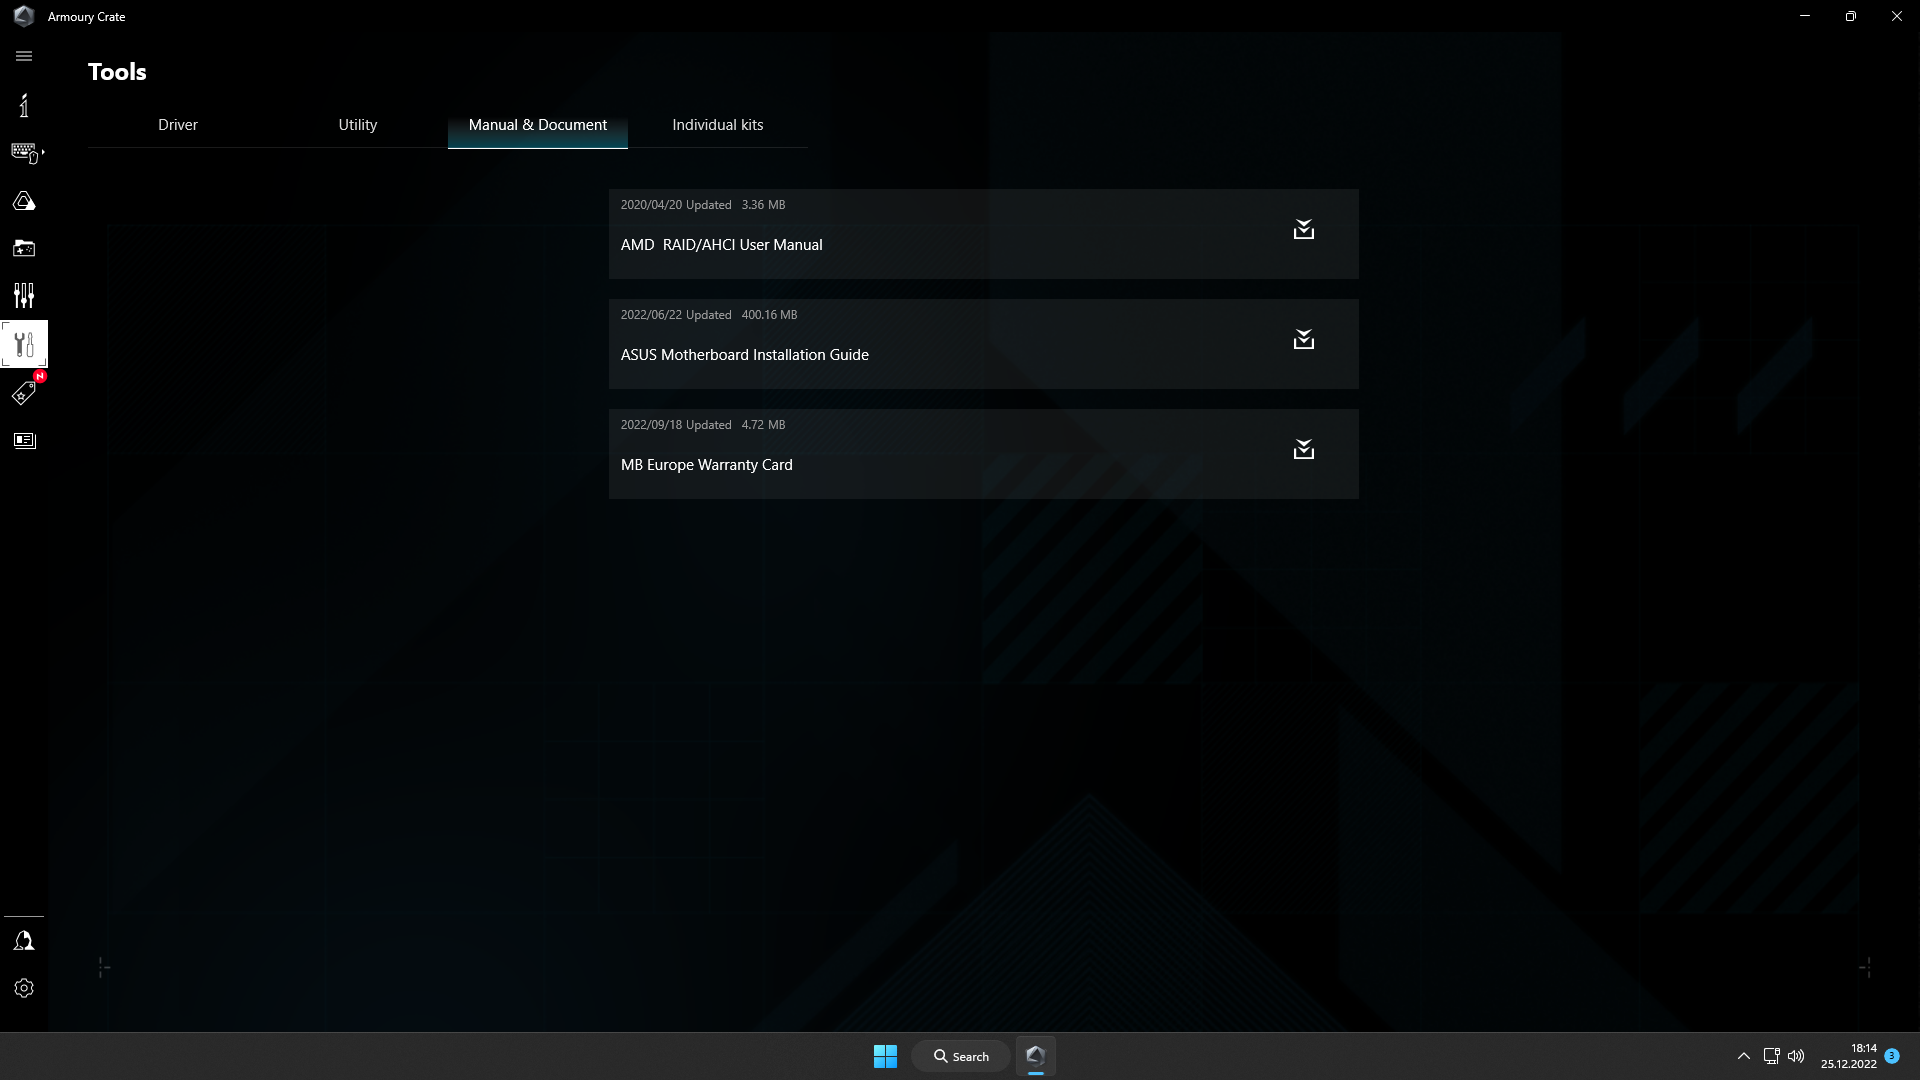Select the Device information sidebar icon

click(x=23, y=104)
